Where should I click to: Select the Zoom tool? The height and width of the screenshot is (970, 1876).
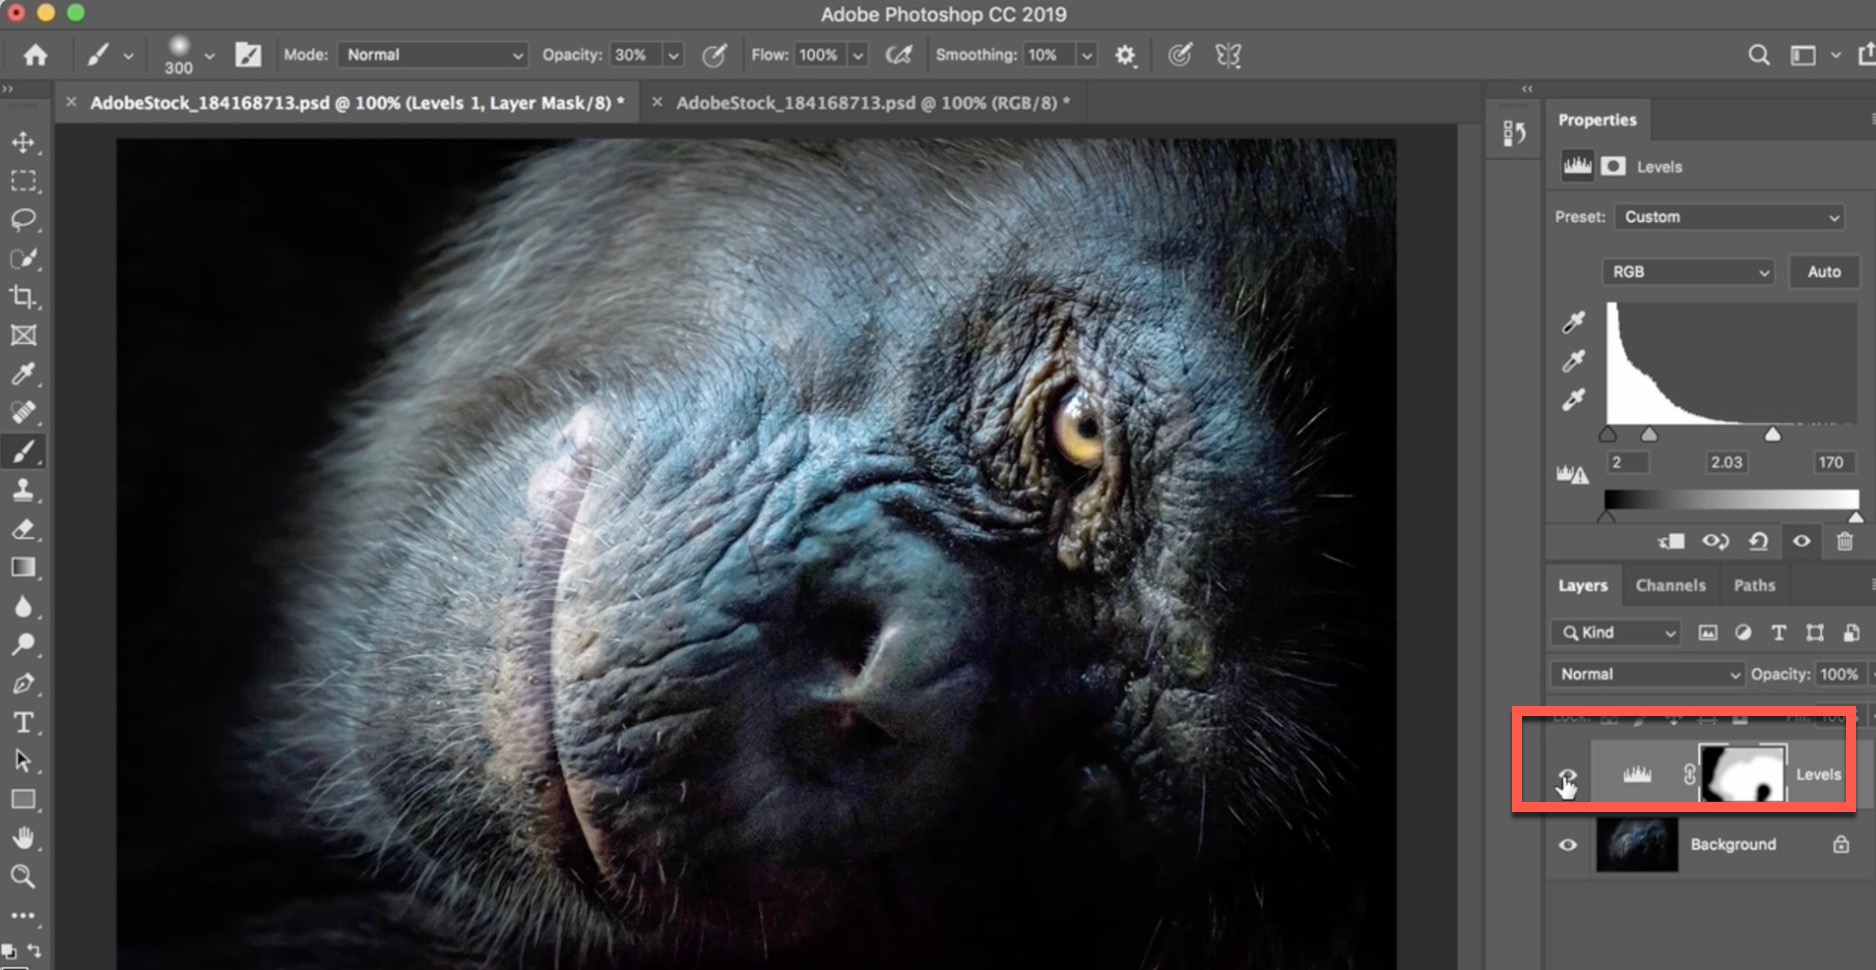click(x=23, y=877)
